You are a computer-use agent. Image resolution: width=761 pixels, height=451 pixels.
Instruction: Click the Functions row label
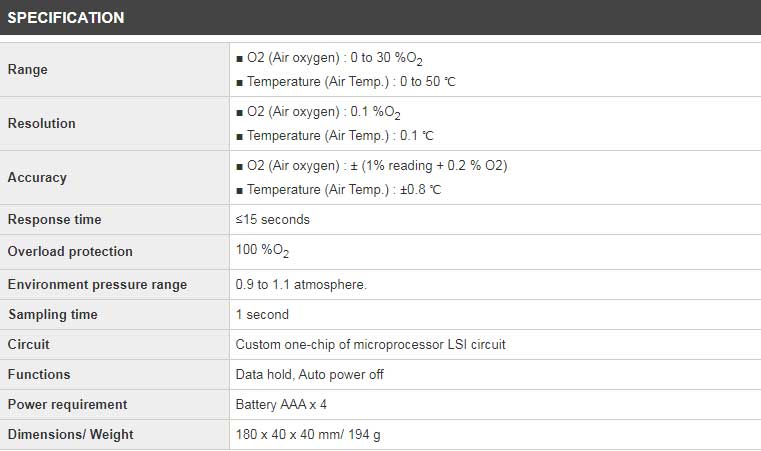(39, 375)
